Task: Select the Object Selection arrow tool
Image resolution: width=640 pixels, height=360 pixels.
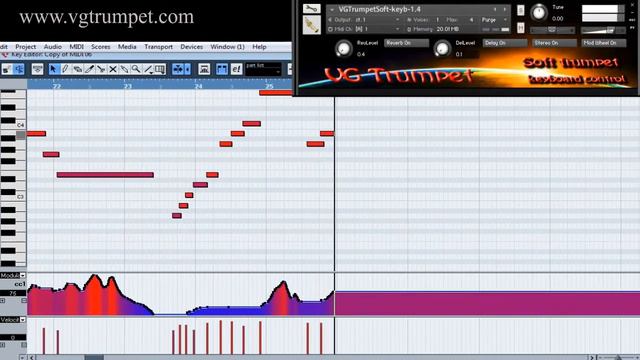Action: (53, 69)
